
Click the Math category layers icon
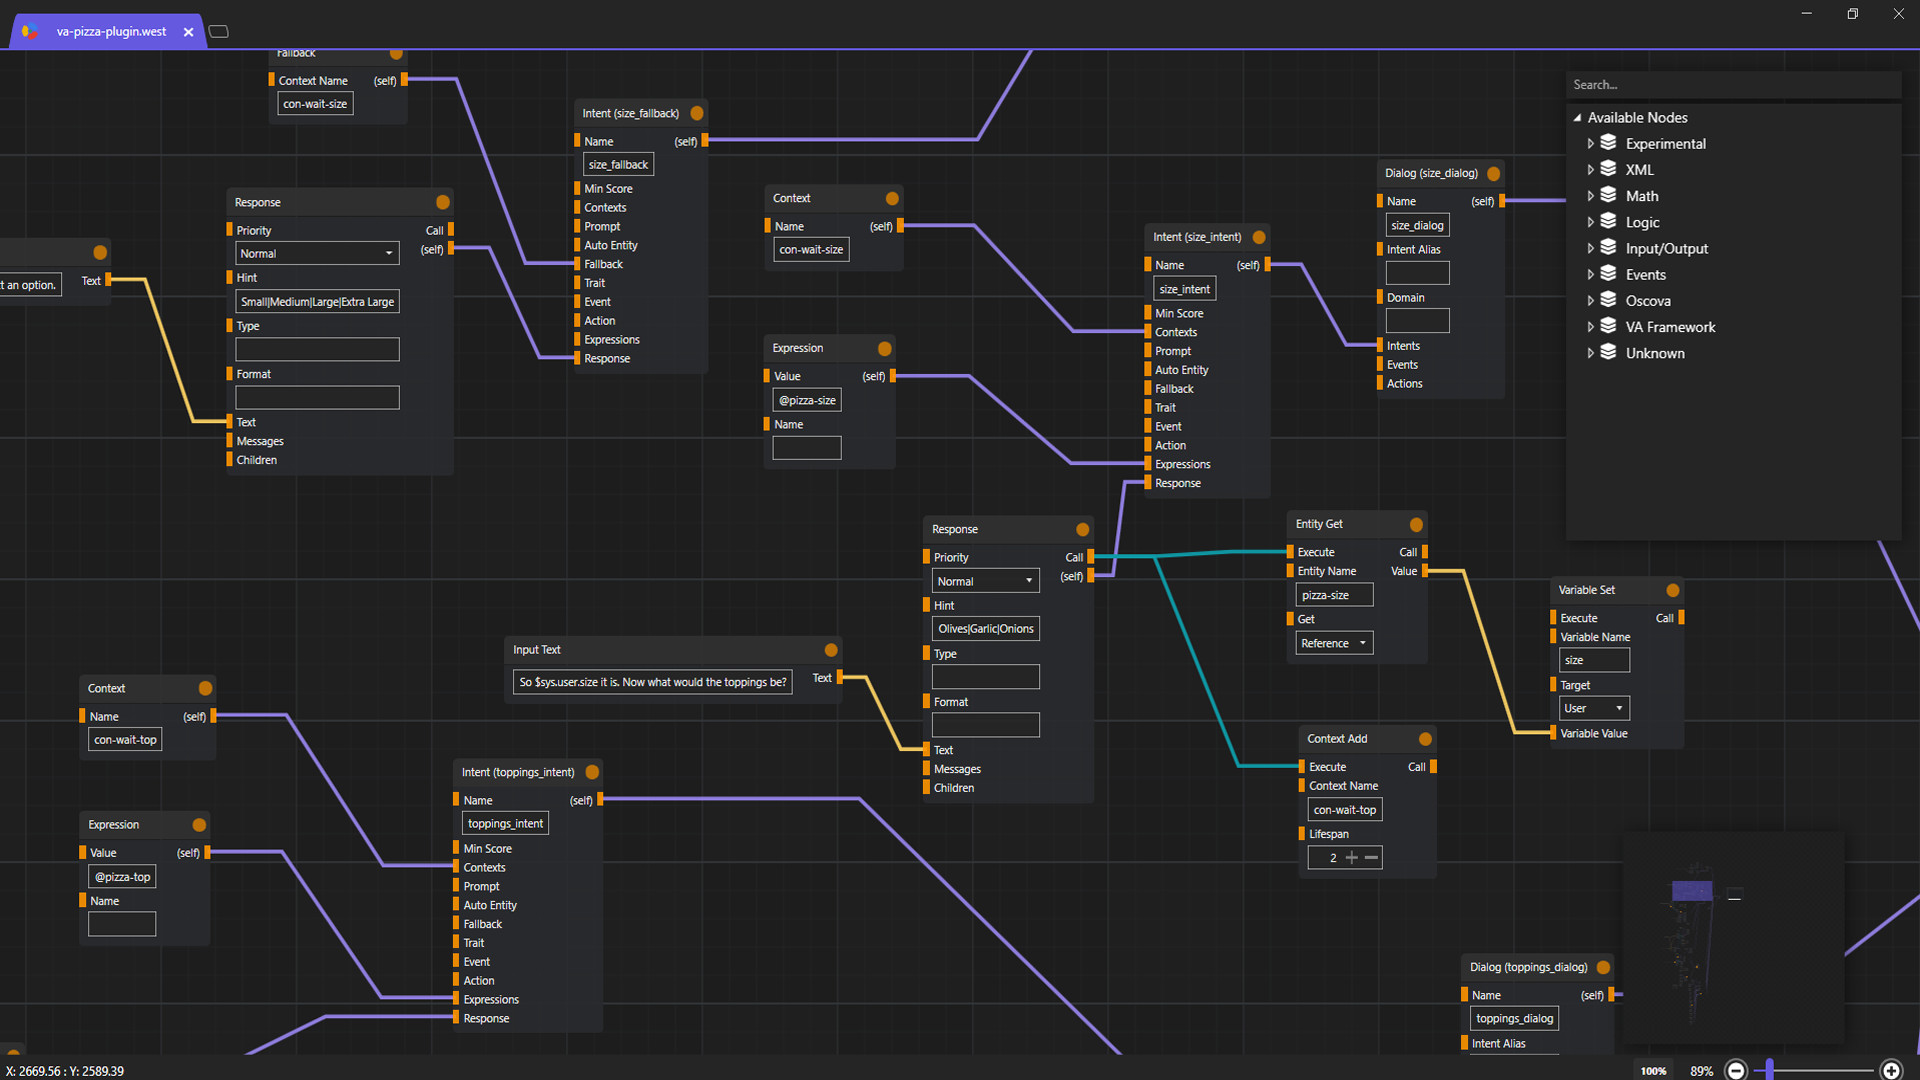click(1608, 195)
